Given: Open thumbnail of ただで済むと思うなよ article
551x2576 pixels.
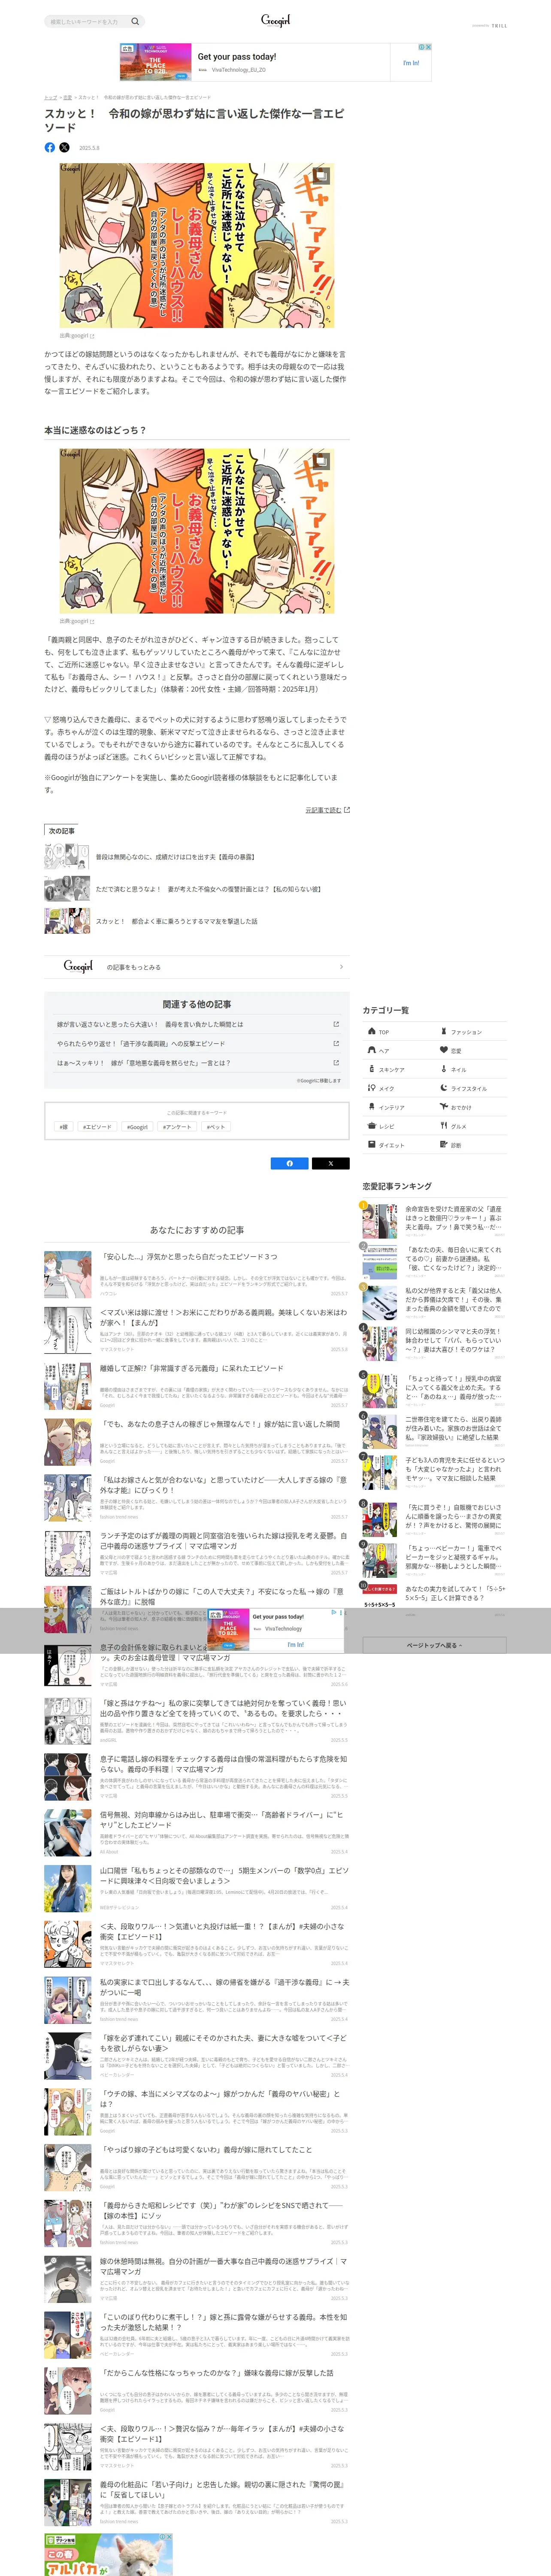Looking at the screenshot, I should click(x=67, y=889).
